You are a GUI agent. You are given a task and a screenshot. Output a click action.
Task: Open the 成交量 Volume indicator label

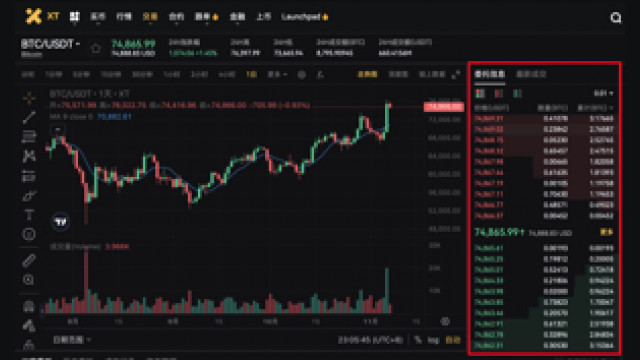click(x=75, y=247)
